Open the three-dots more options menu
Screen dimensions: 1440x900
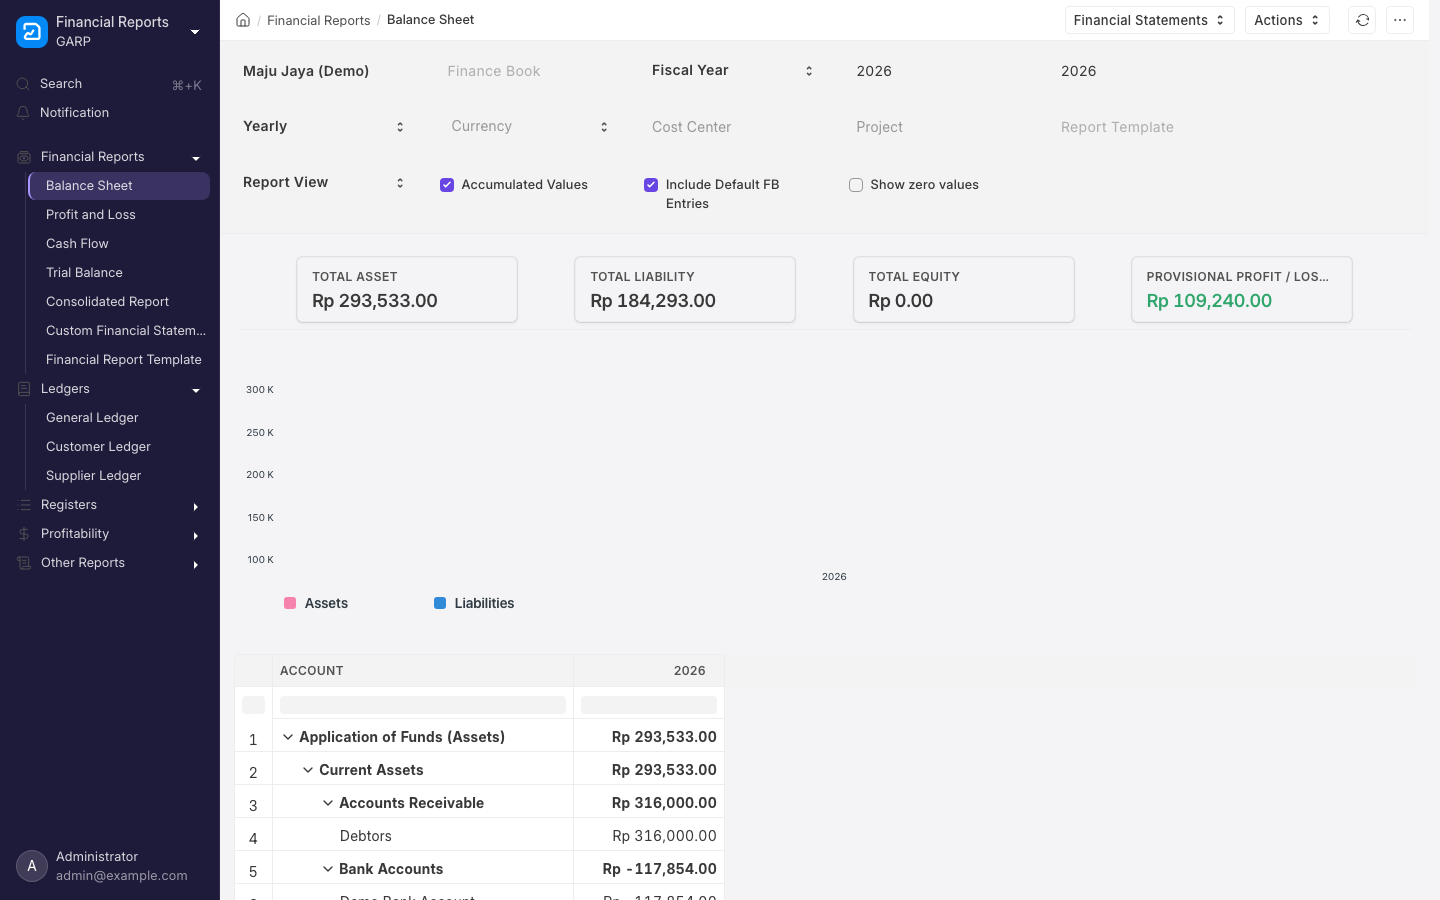[x=1400, y=20]
